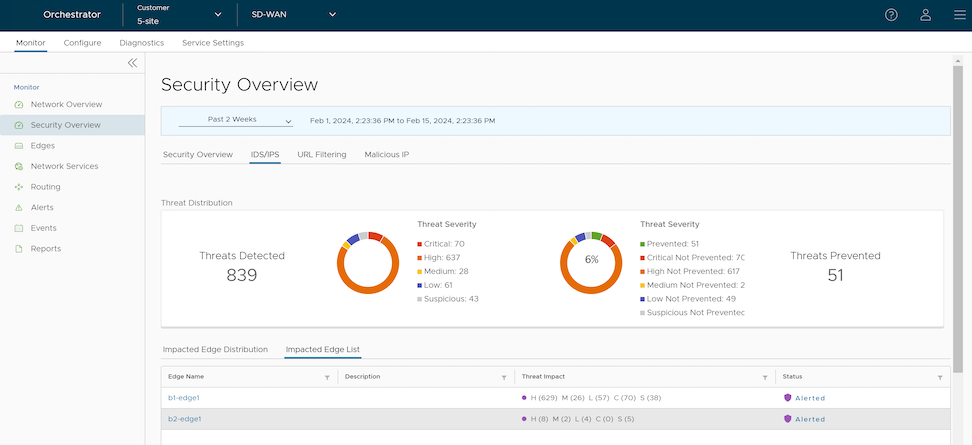Open the b2-edge1 edge link
The width and height of the screenshot is (972, 445).
(185, 419)
